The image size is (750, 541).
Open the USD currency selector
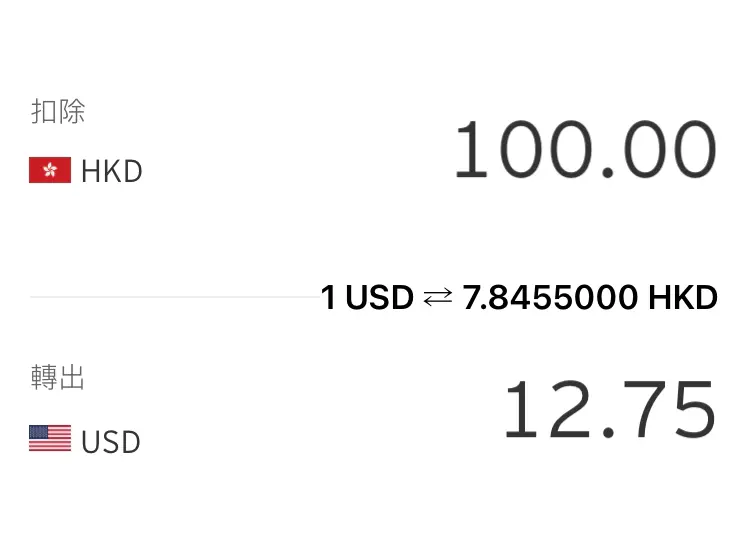click(x=85, y=441)
